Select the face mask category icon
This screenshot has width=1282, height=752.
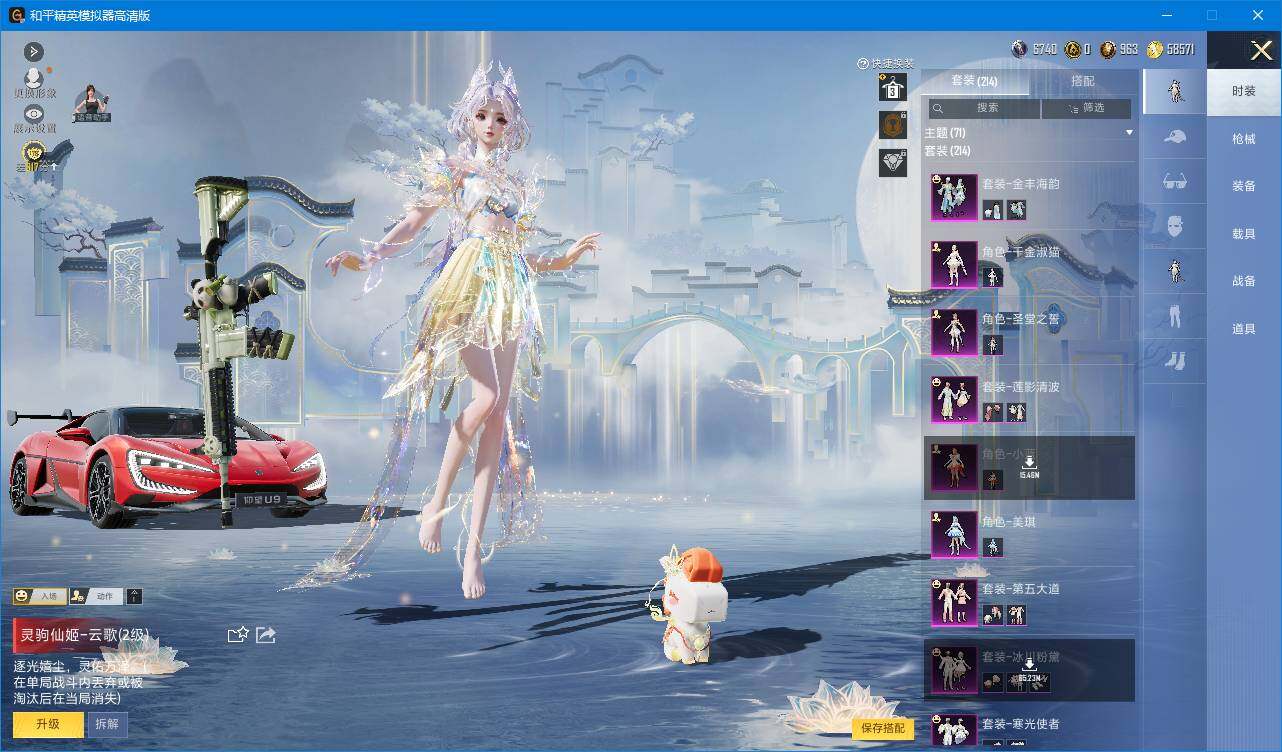1175,226
